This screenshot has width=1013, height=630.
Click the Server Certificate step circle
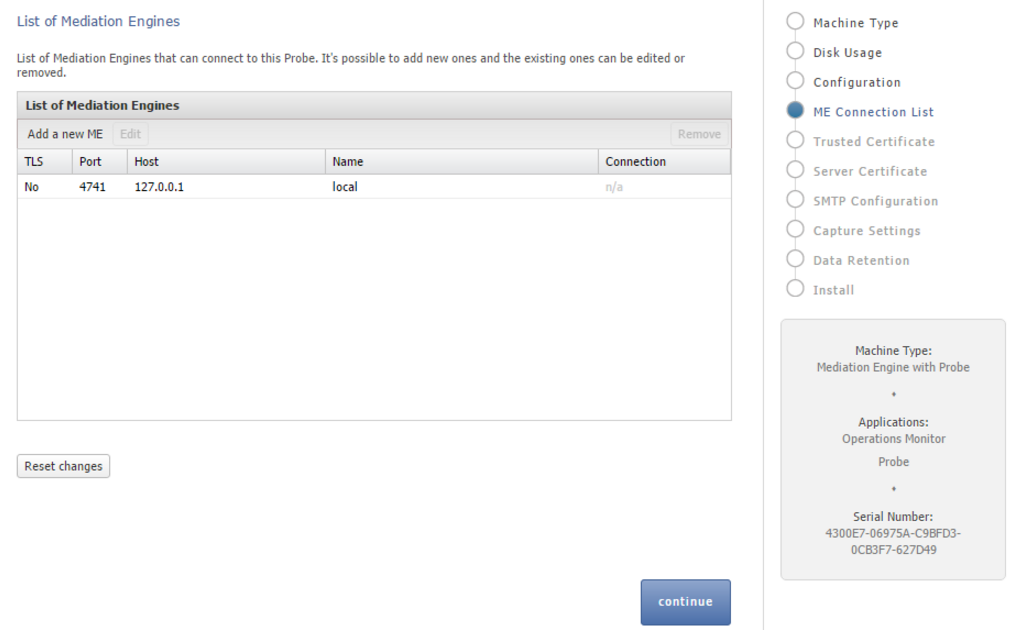coord(795,170)
